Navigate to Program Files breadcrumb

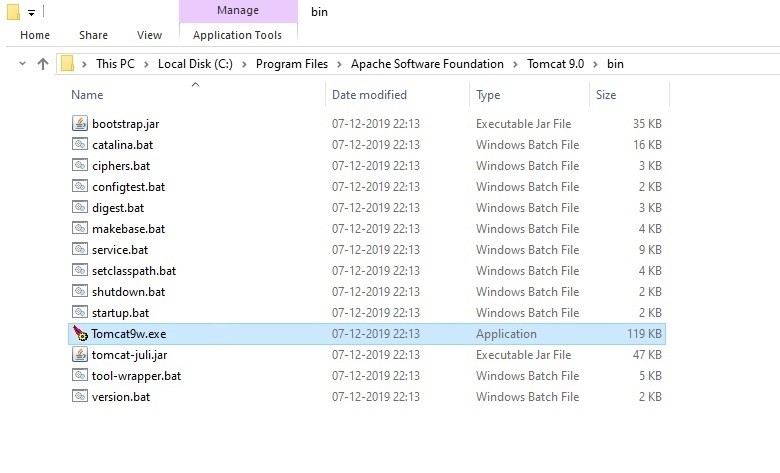292,64
